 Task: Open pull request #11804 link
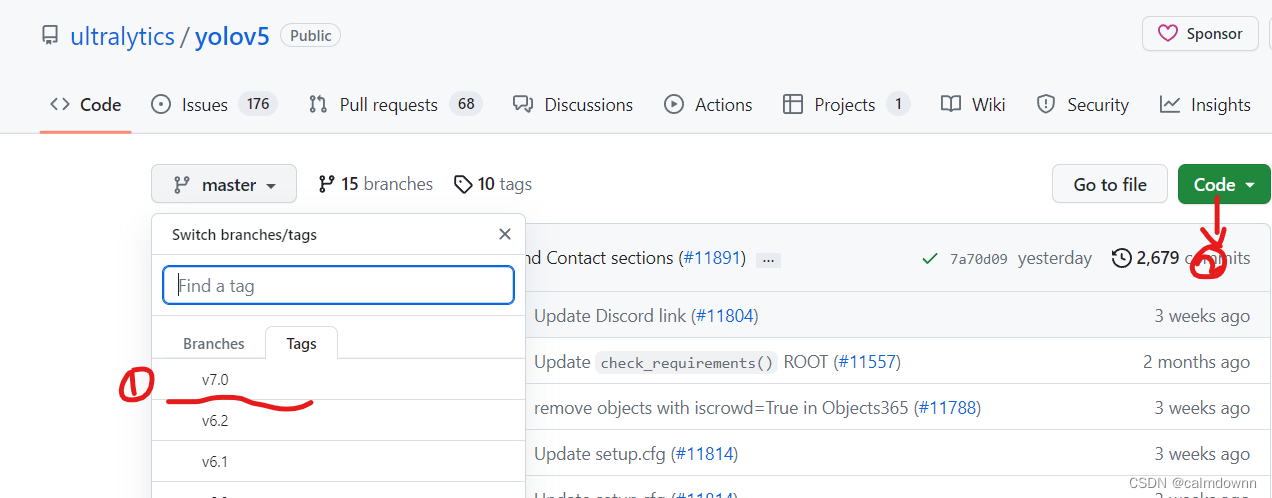point(724,316)
